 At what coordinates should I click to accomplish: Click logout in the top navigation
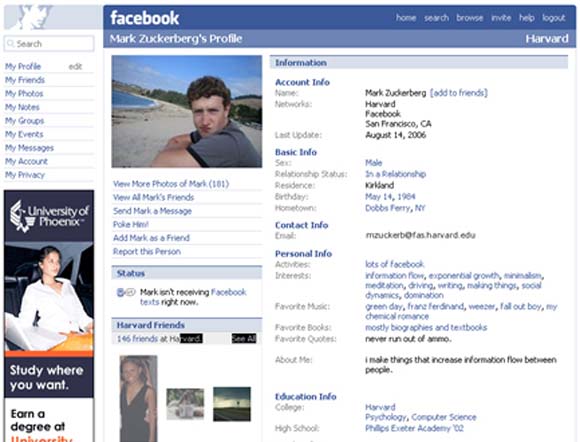click(x=553, y=18)
